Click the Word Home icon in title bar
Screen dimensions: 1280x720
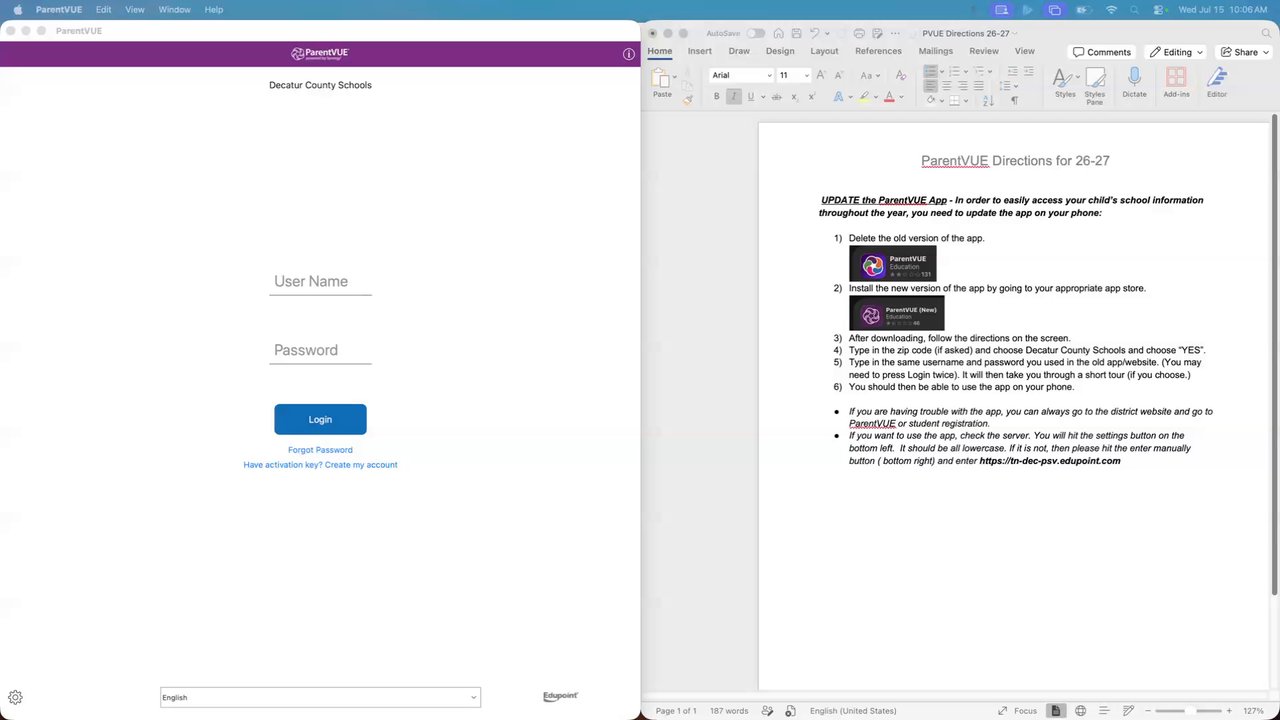pyautogui.click(x=779, y=33)
